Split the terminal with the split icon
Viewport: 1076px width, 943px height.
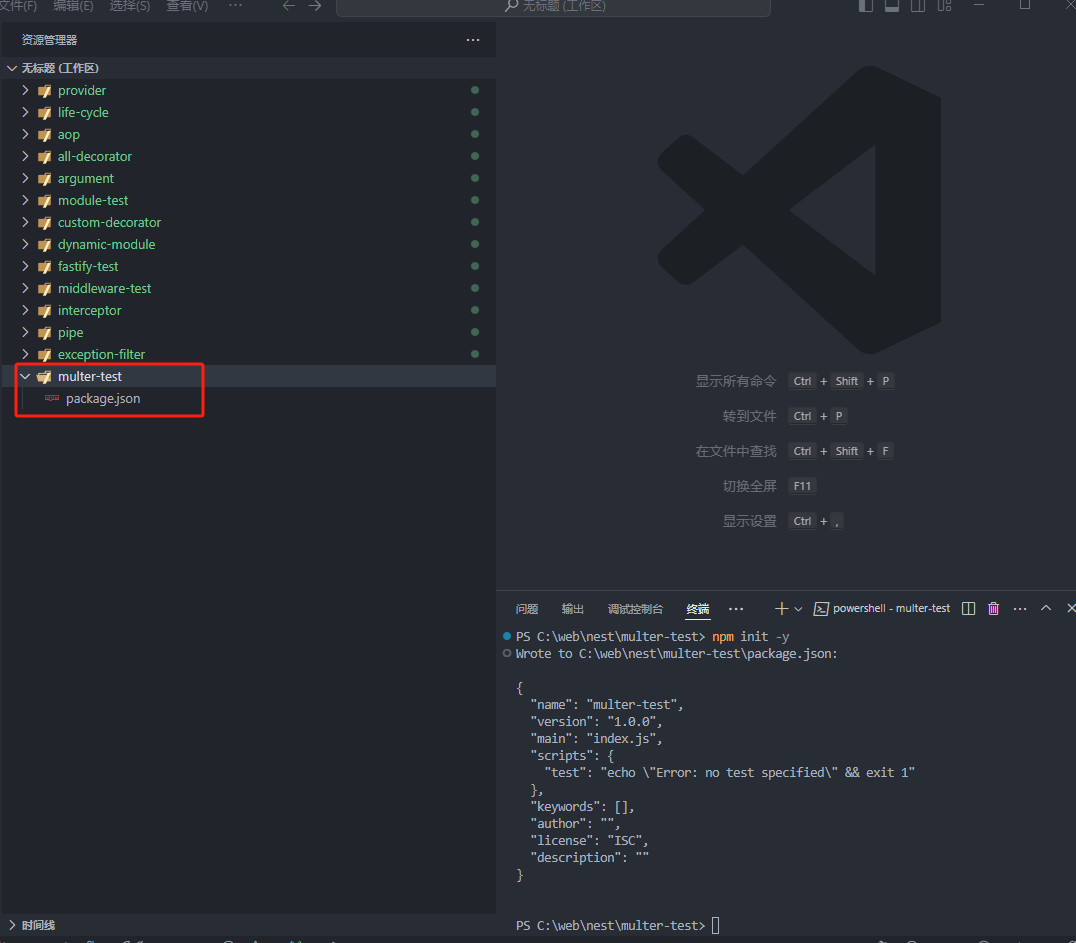pyautogui.click(x=968, y=609)
